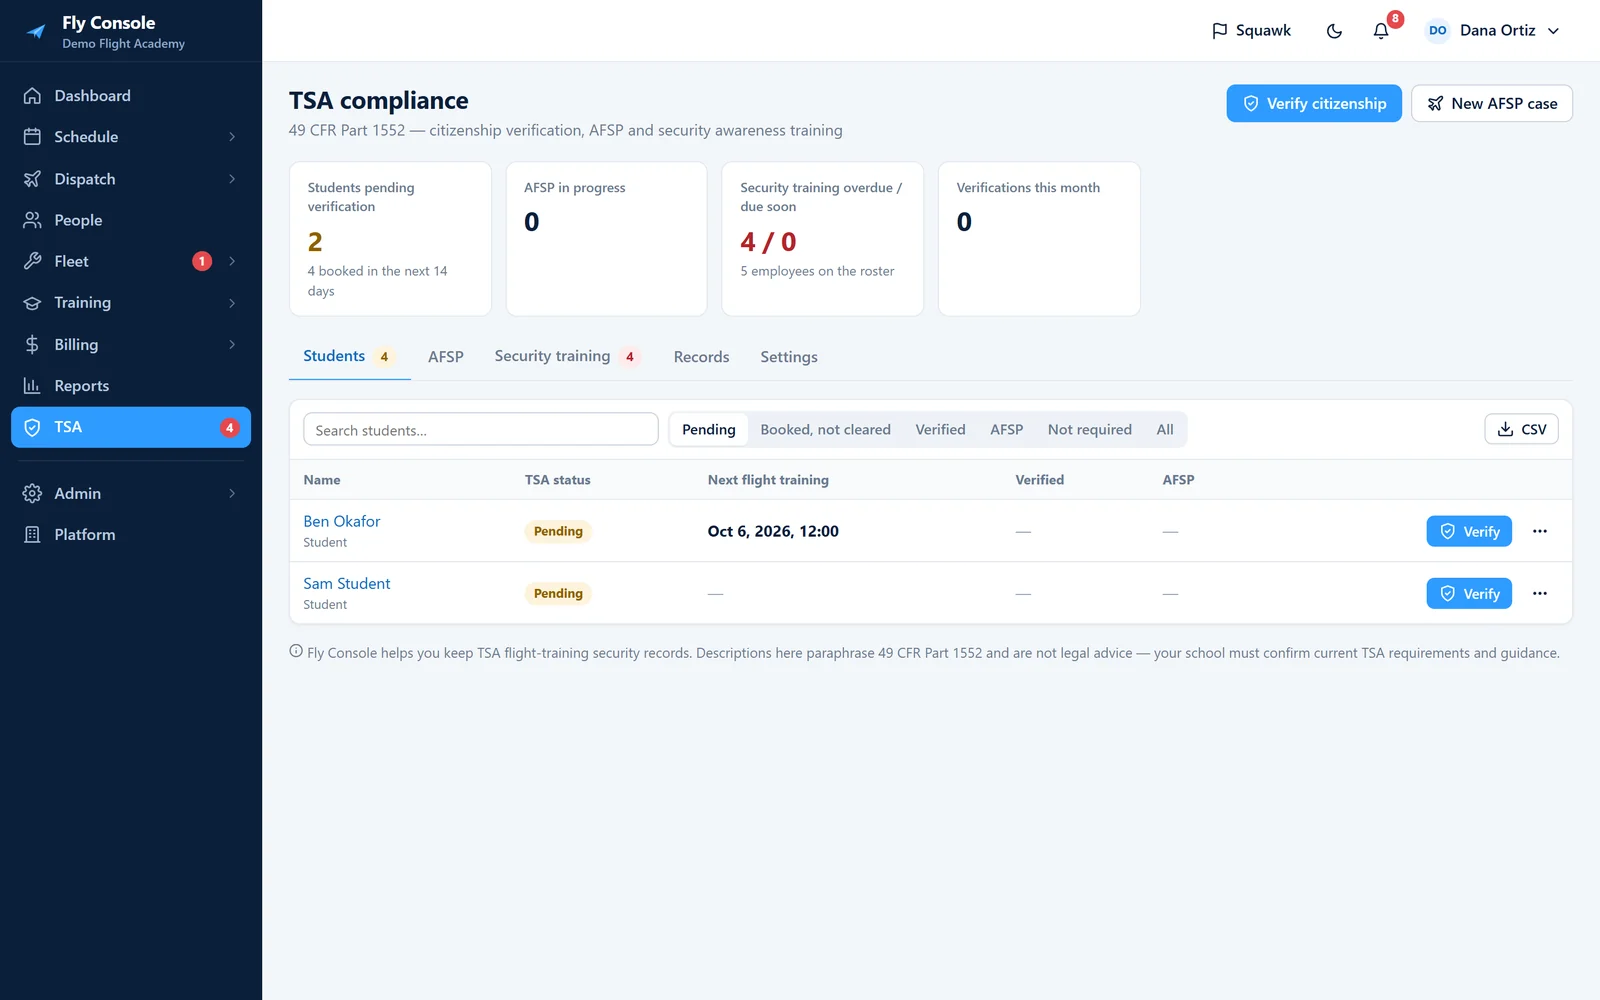
Task: Export students as CSV
Action: [x=1521, y=430]
